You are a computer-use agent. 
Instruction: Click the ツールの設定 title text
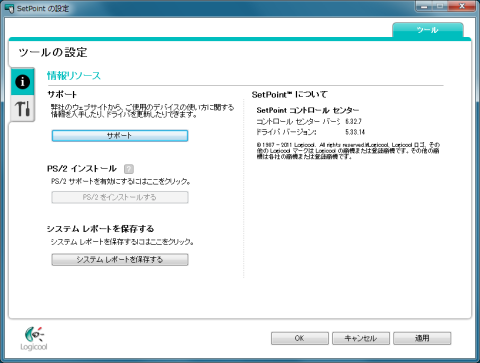point(53,52)
